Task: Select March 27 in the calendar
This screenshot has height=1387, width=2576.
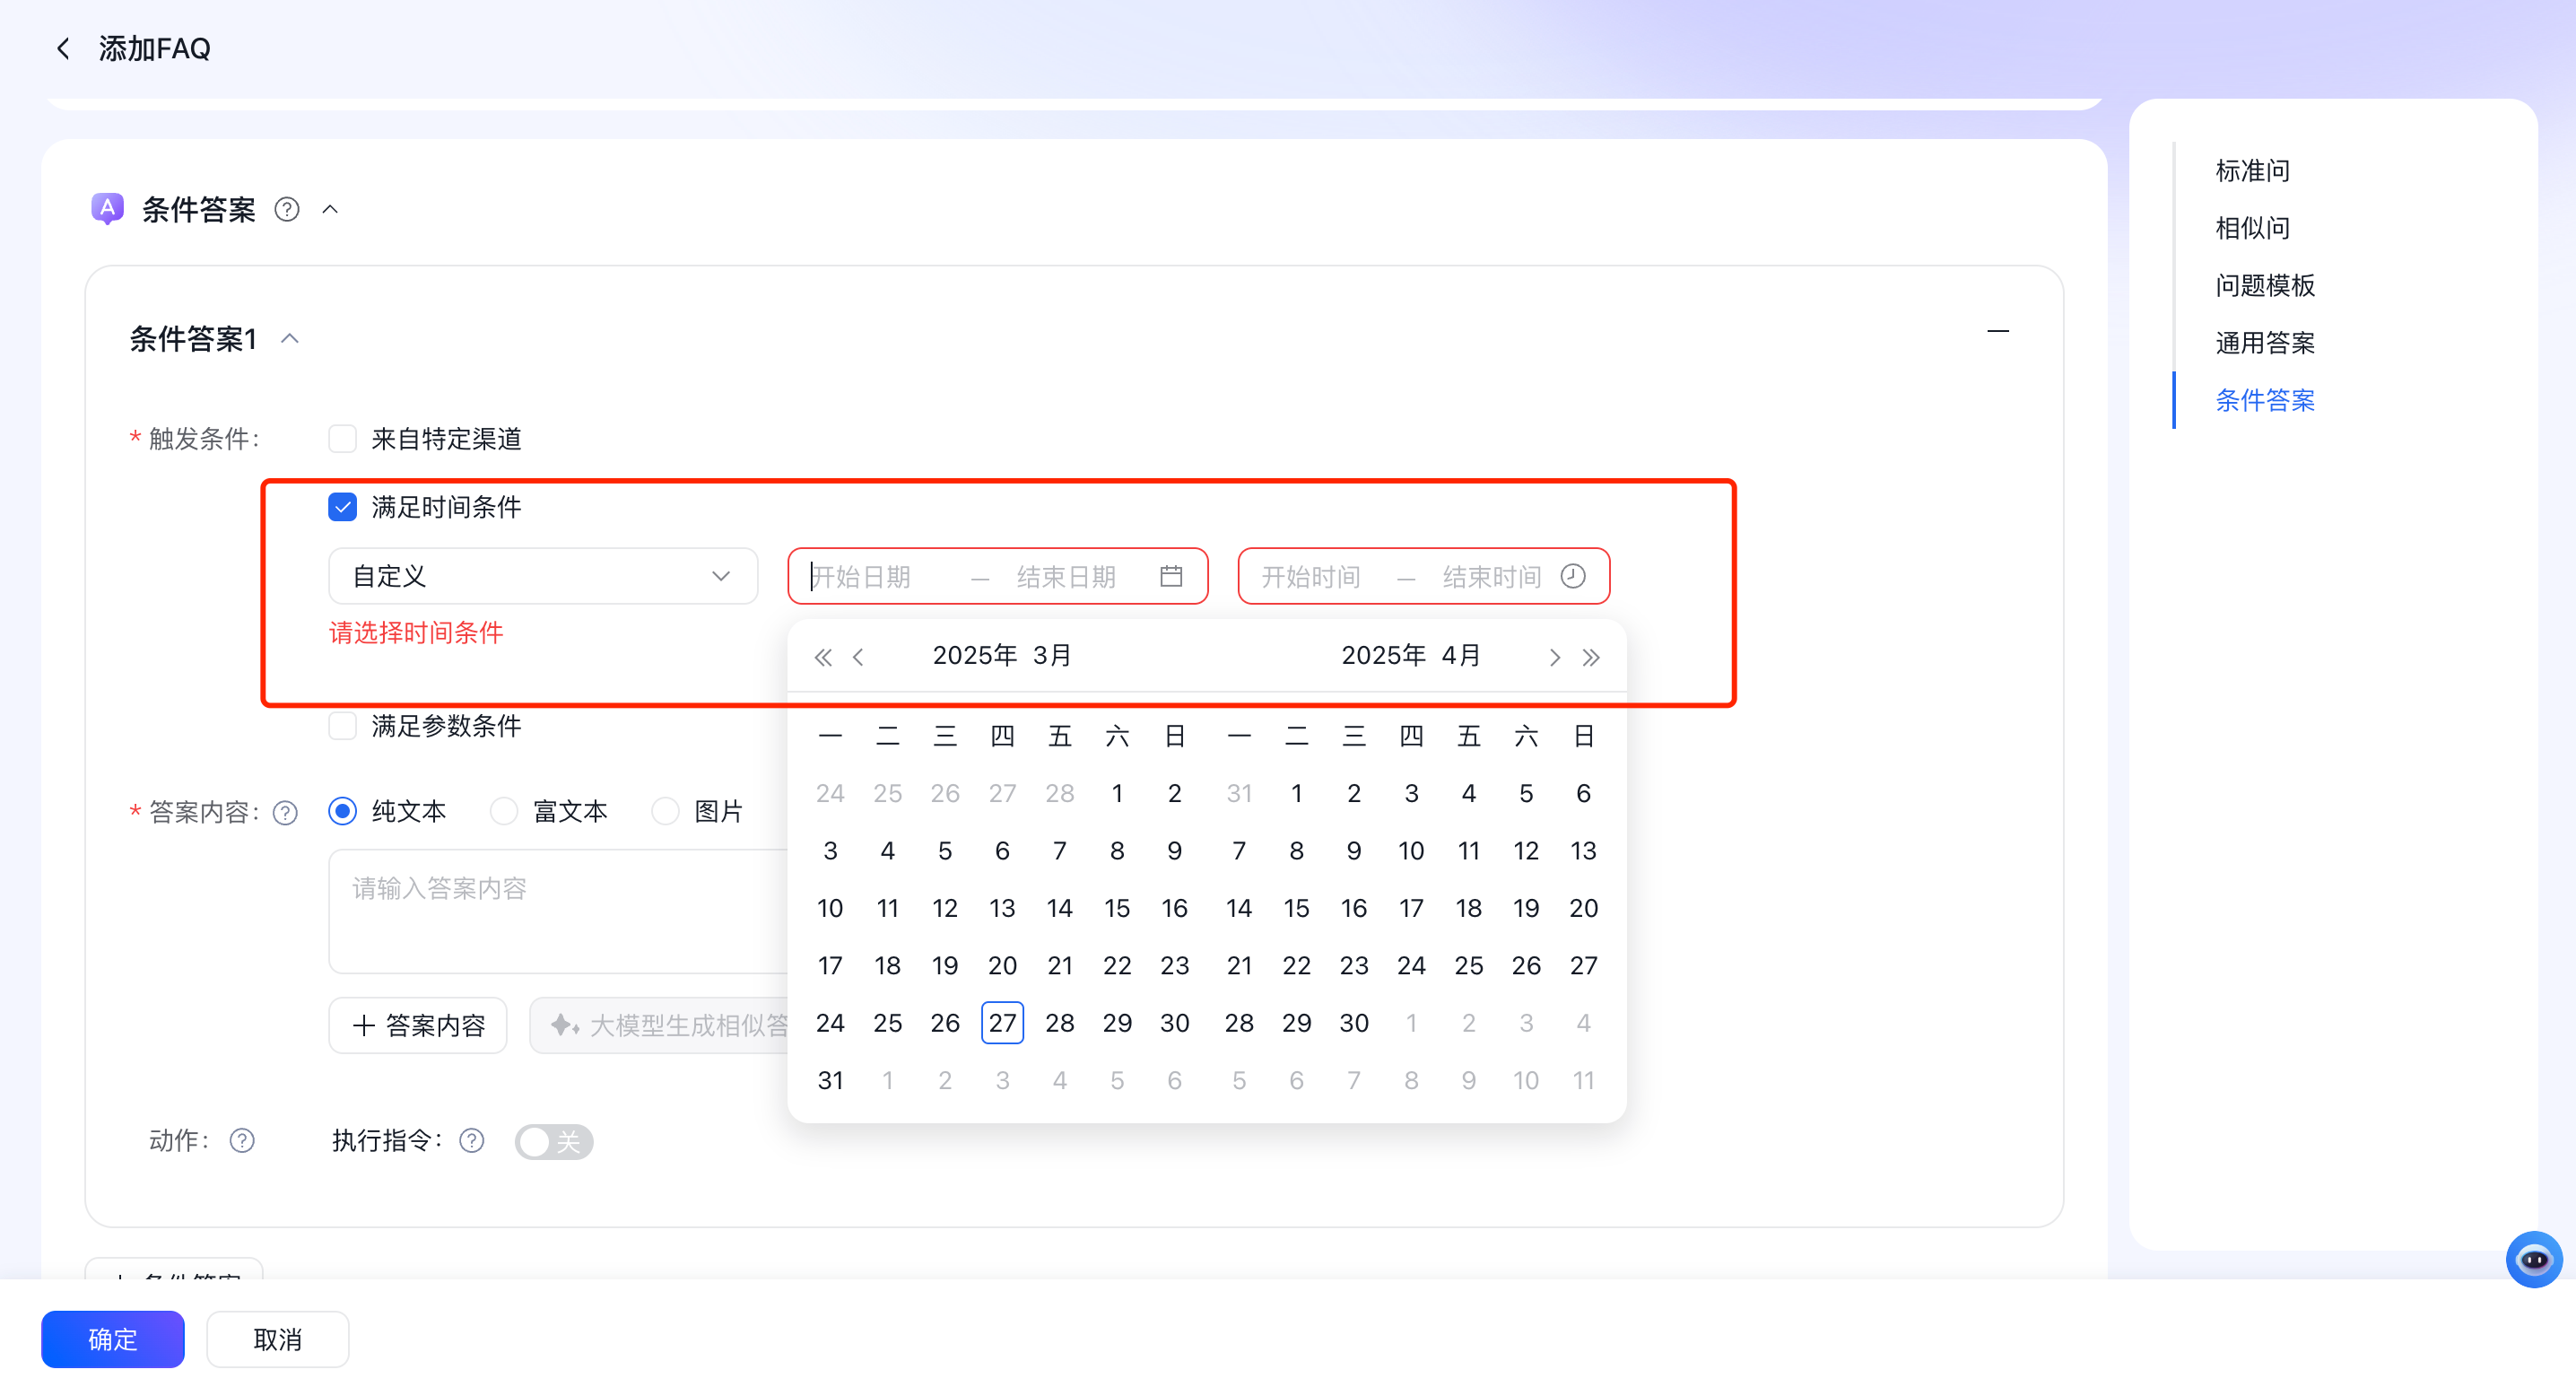Action: [1002, 1022]
